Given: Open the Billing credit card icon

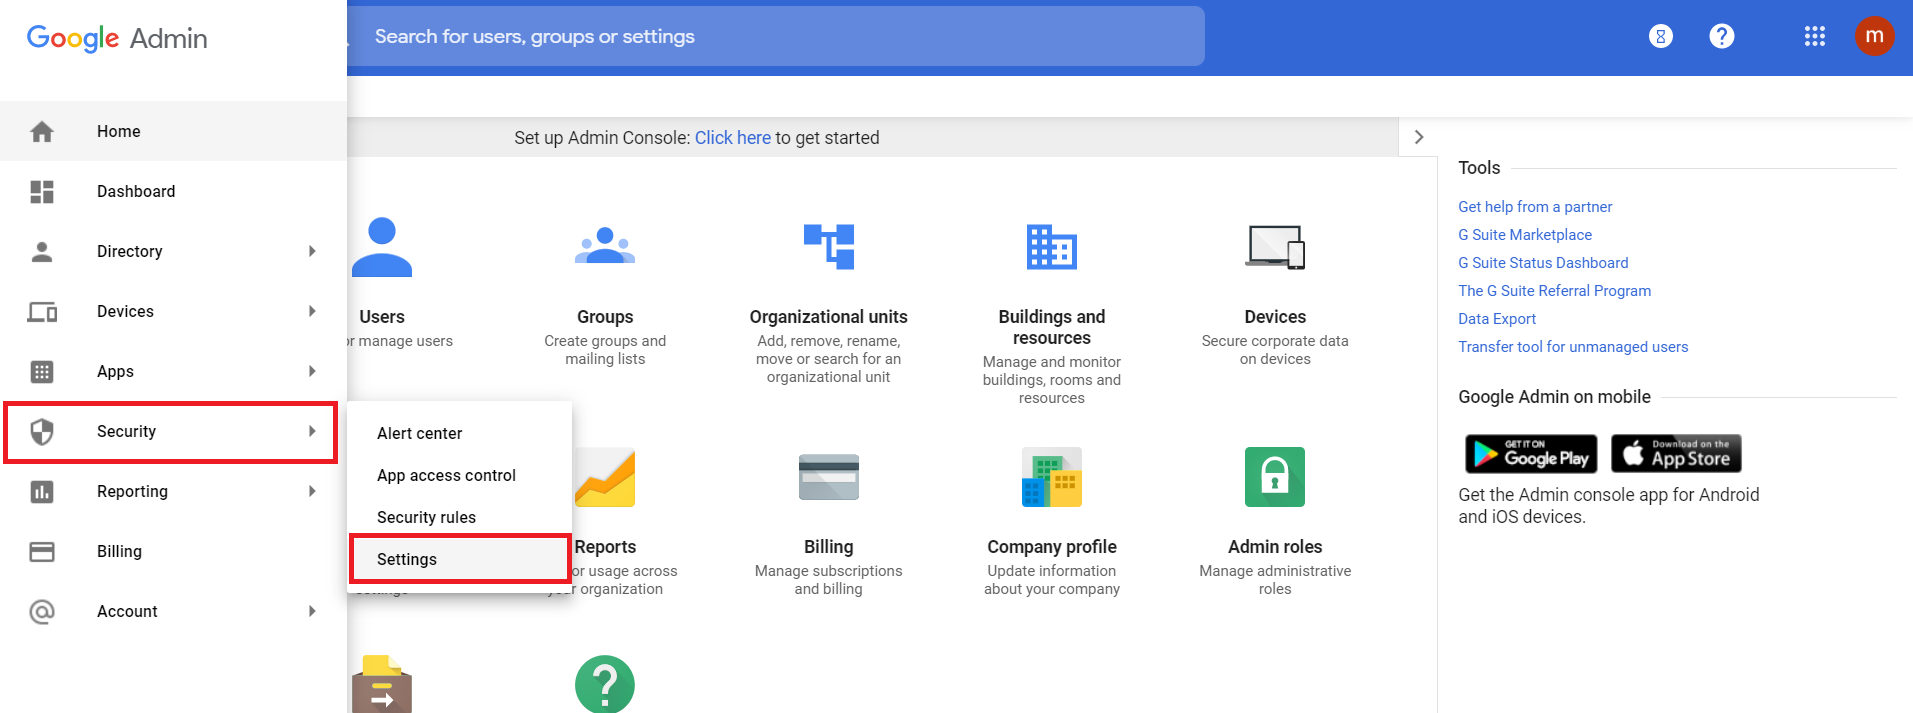Looking at the screenshot, I should pos(829,477).
